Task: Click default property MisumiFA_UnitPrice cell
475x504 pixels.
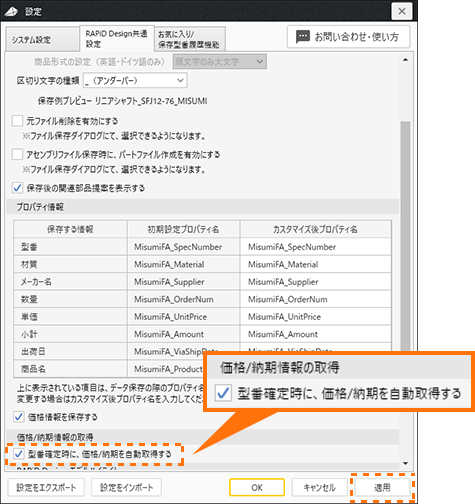Action: pyautogui.click(x=183, y=316)
